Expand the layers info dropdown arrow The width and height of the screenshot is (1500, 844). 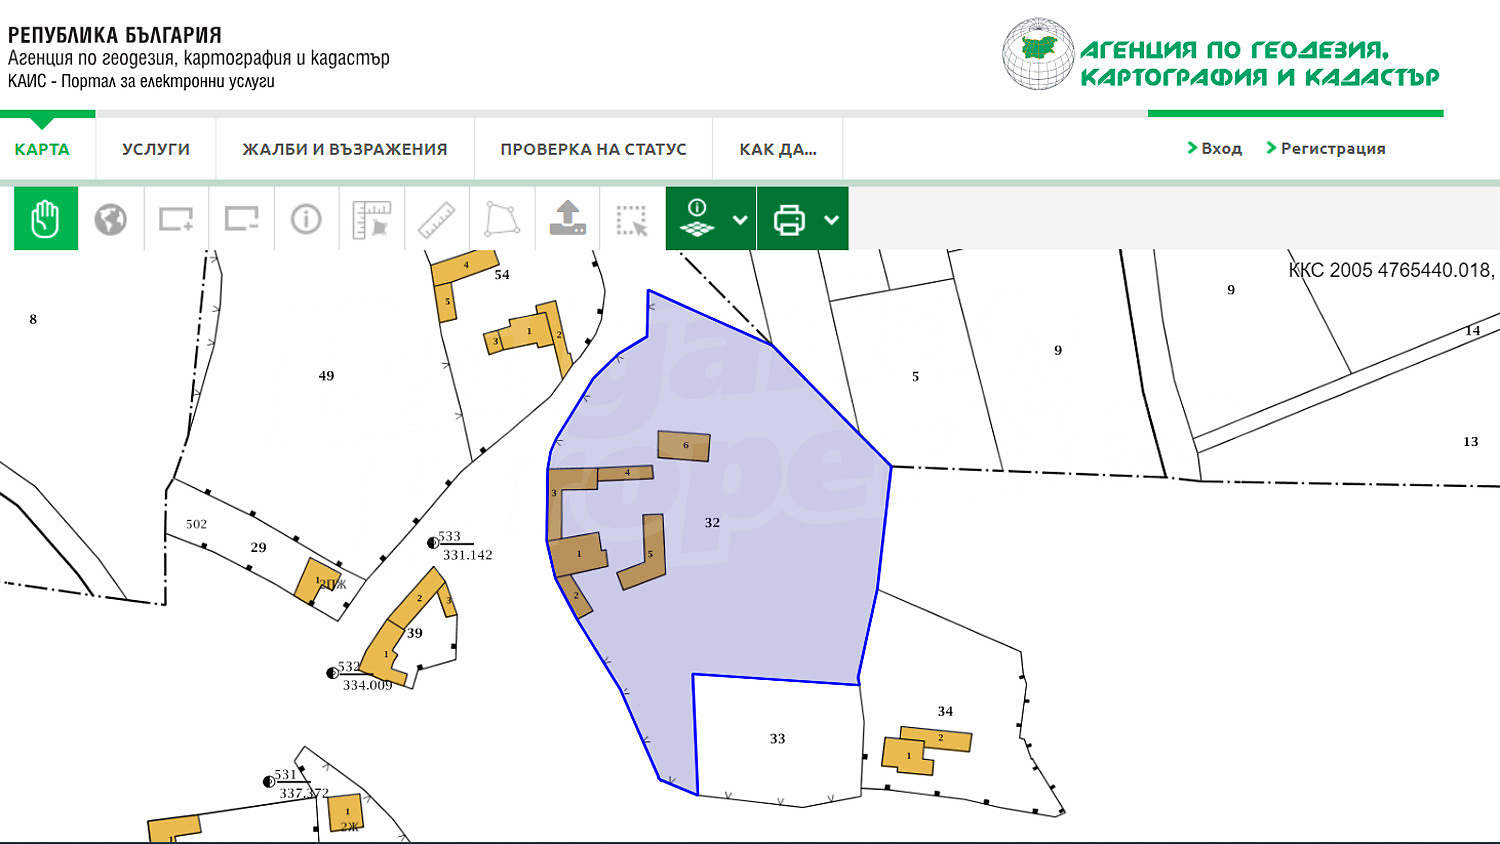coord(740,220)
